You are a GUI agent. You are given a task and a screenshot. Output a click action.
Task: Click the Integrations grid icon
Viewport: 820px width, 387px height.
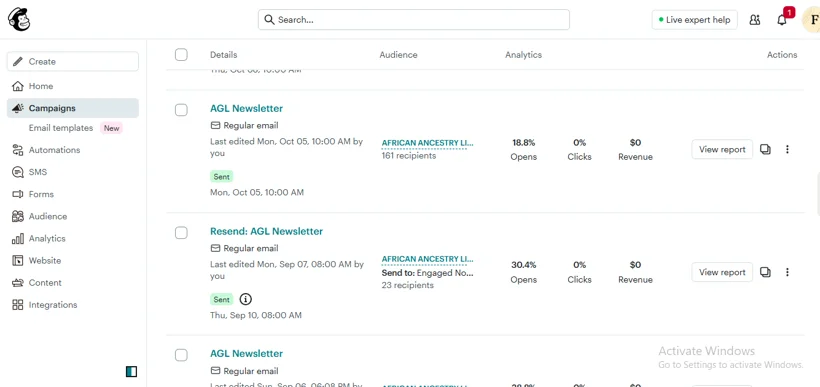[x=18, y=305]
